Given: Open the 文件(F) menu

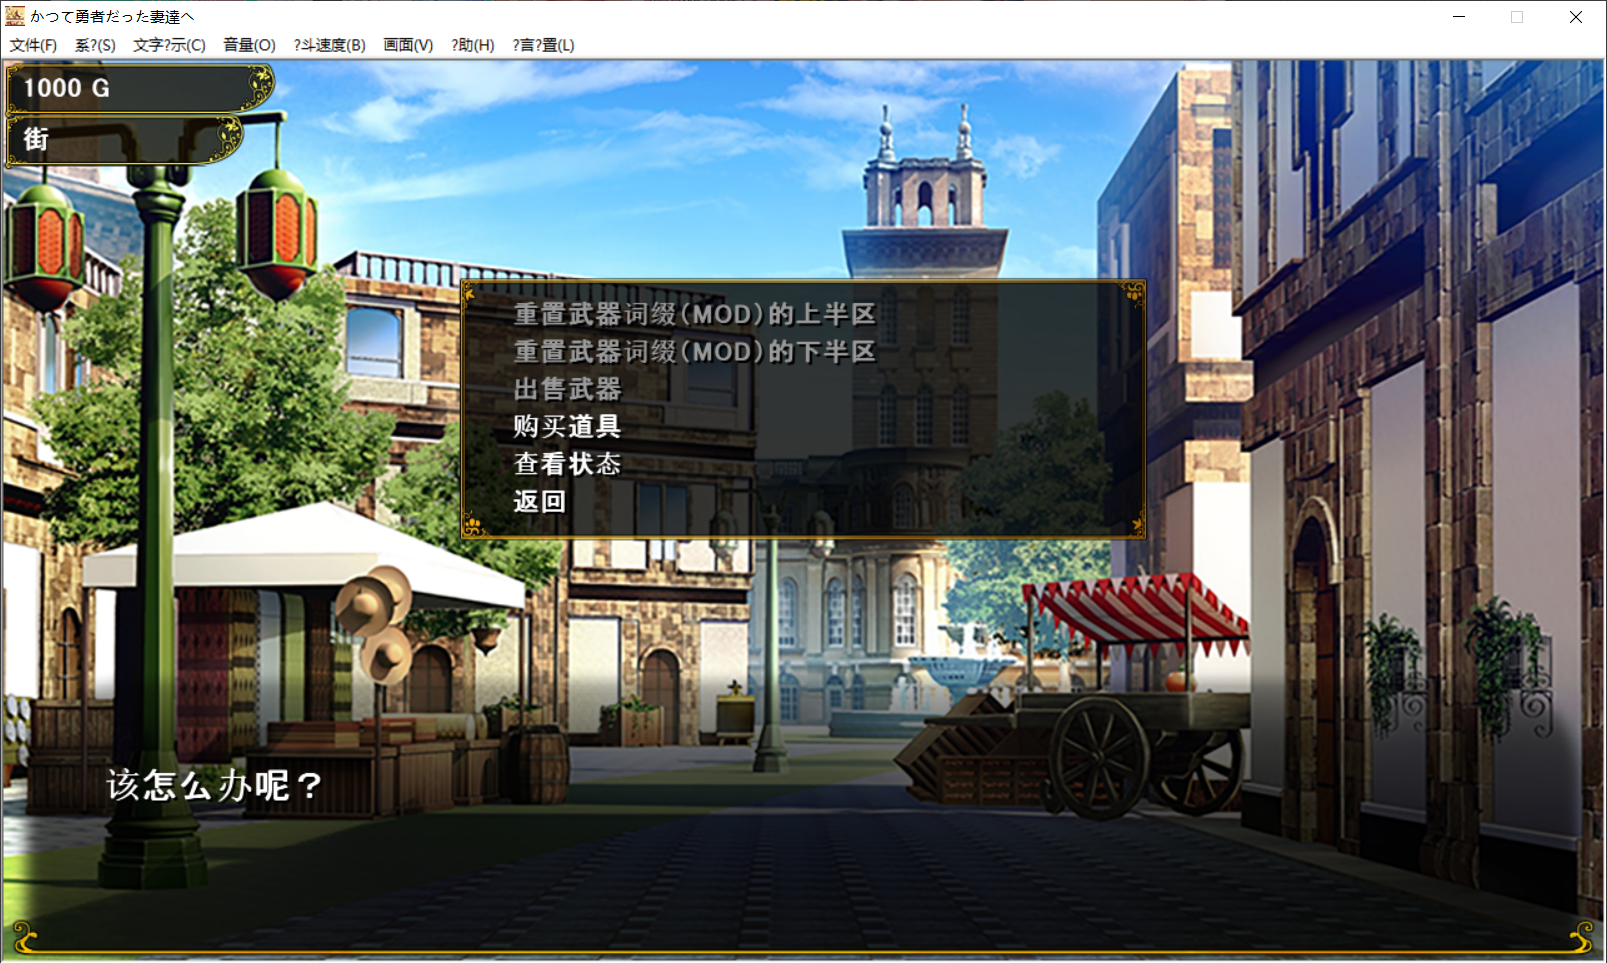Looking at the screenshot, I should click(x=33, y=45).
